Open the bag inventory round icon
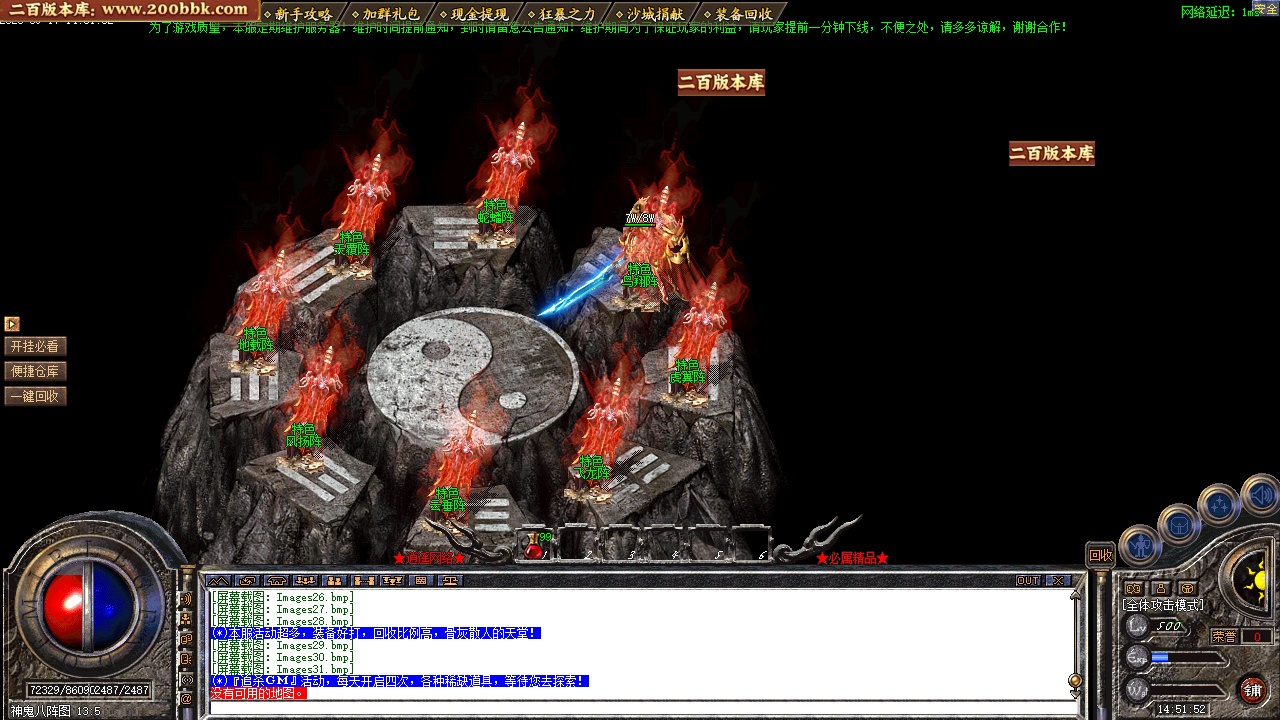 tap(1179, 523)
